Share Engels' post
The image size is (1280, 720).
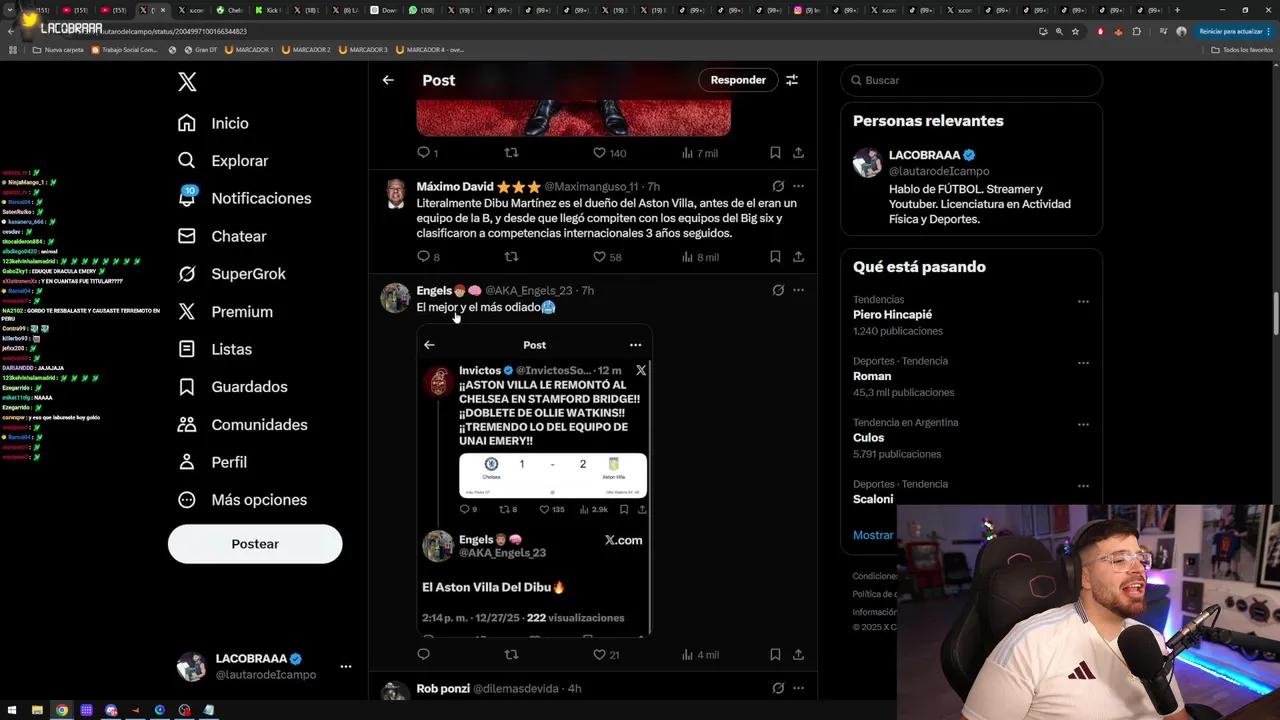[x=798, y=655]
